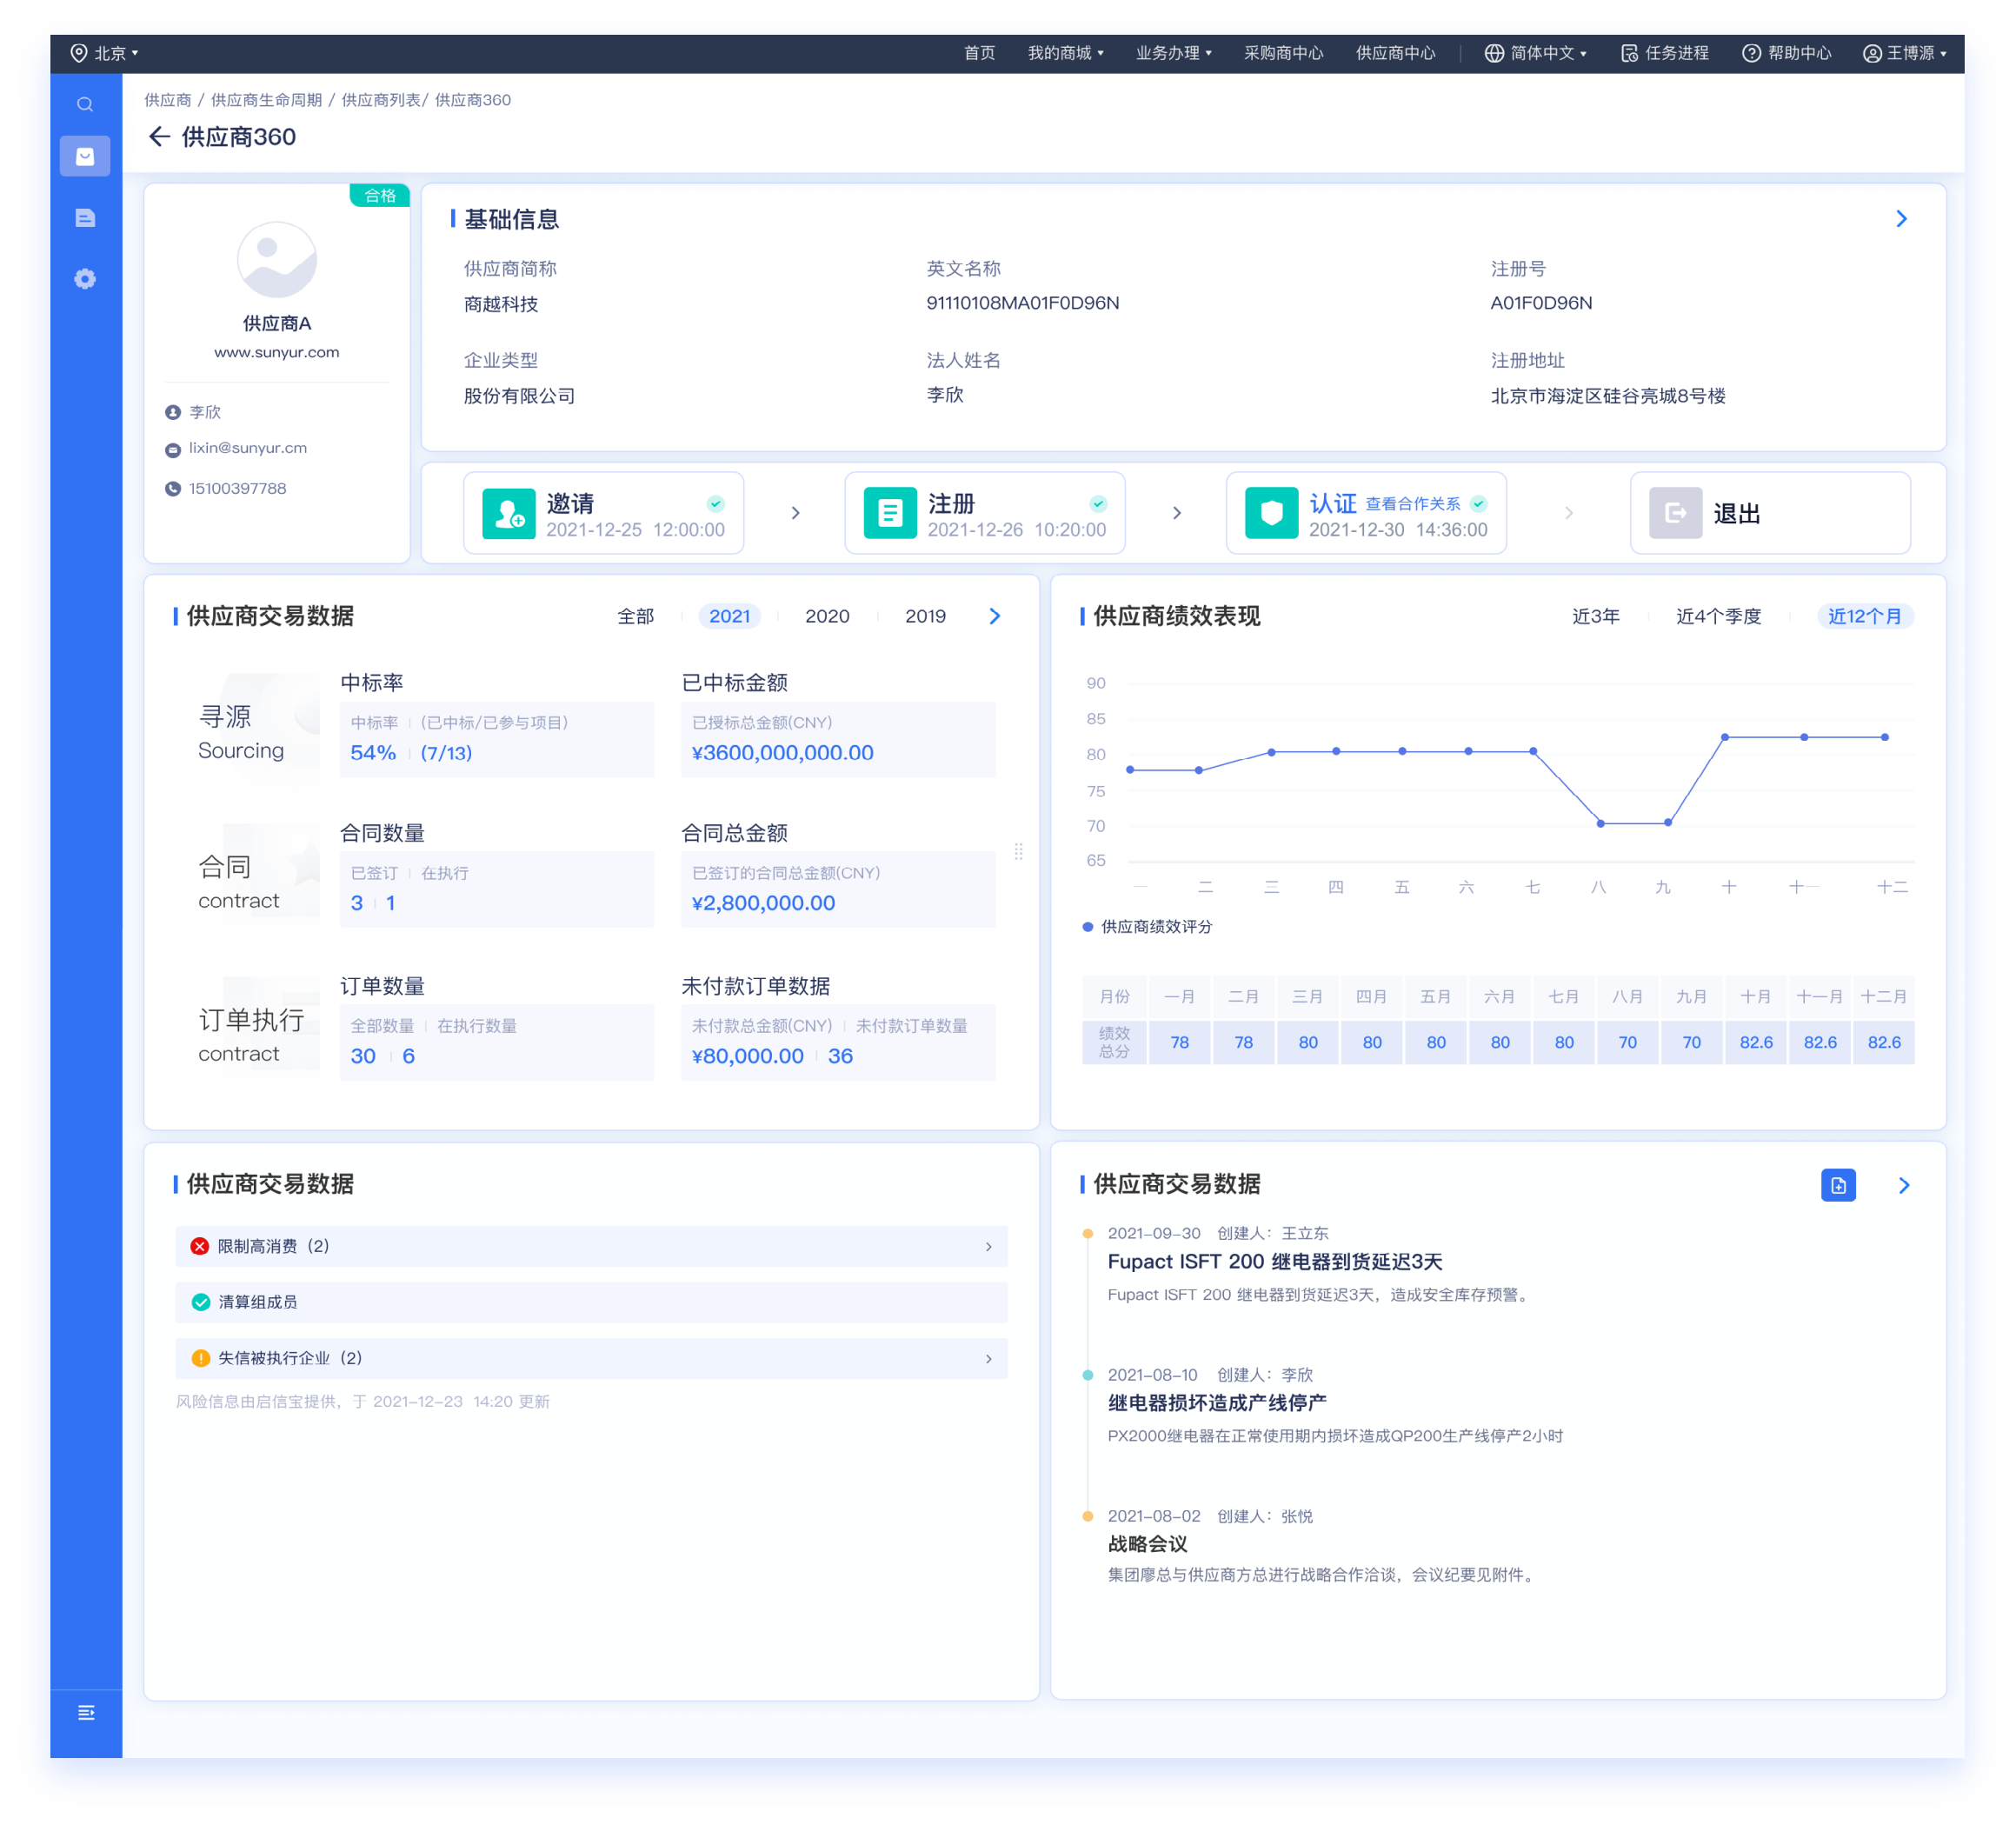Open 供应商中心 in top navigation
This screenshot has width=2016, height=1825.
(x=1395, y=53)
